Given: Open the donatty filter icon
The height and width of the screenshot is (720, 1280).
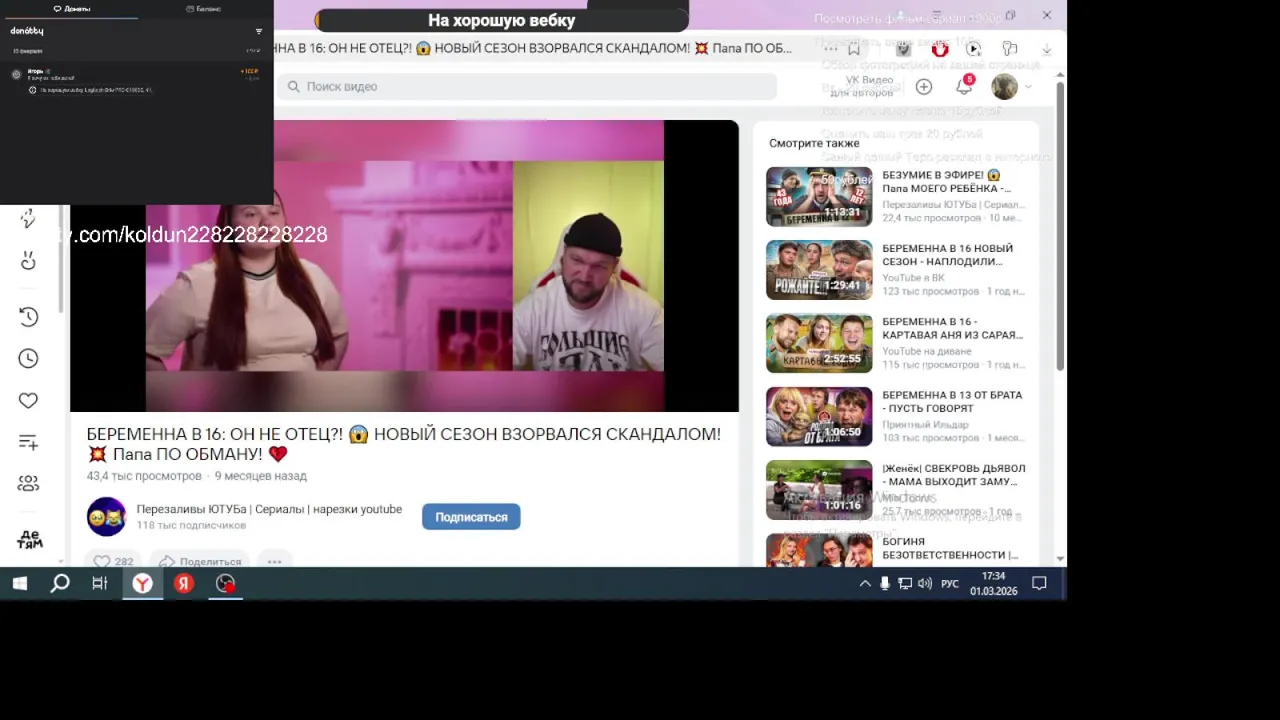Looking at the screenshot, I should (x=259, y=31).
